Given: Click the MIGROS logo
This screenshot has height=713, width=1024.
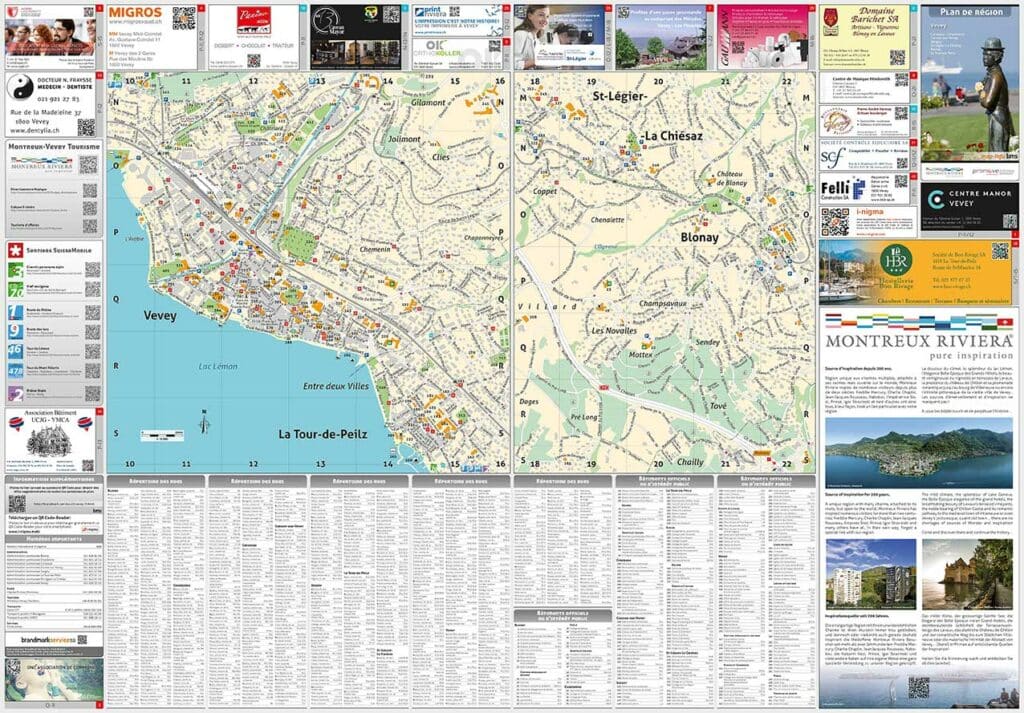Looking at the screenshot, I should [135, 12].
